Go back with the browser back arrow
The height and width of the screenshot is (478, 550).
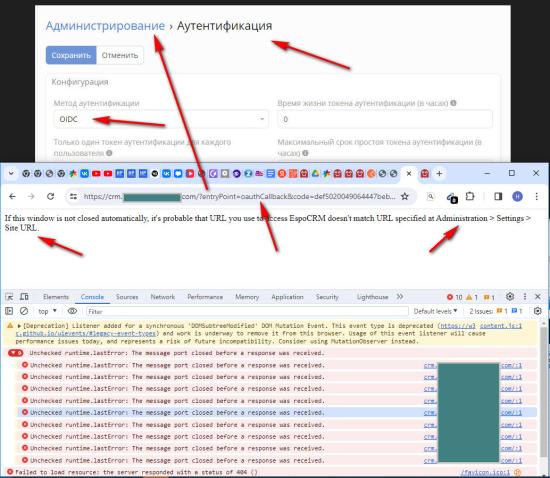click(12, 196)
